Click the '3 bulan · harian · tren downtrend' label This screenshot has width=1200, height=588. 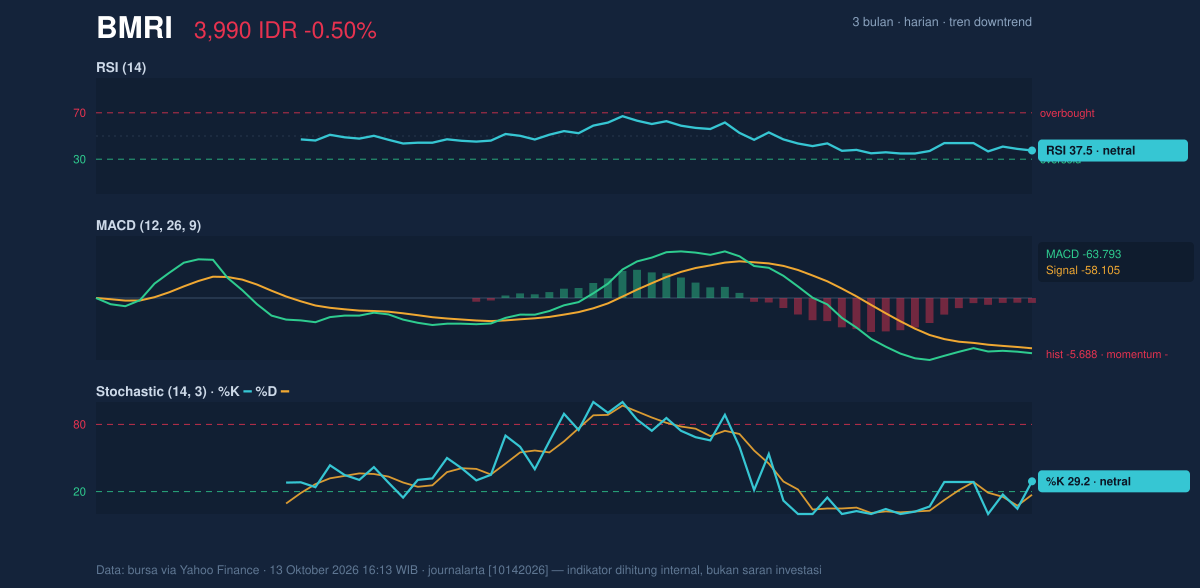click(942, 22)
